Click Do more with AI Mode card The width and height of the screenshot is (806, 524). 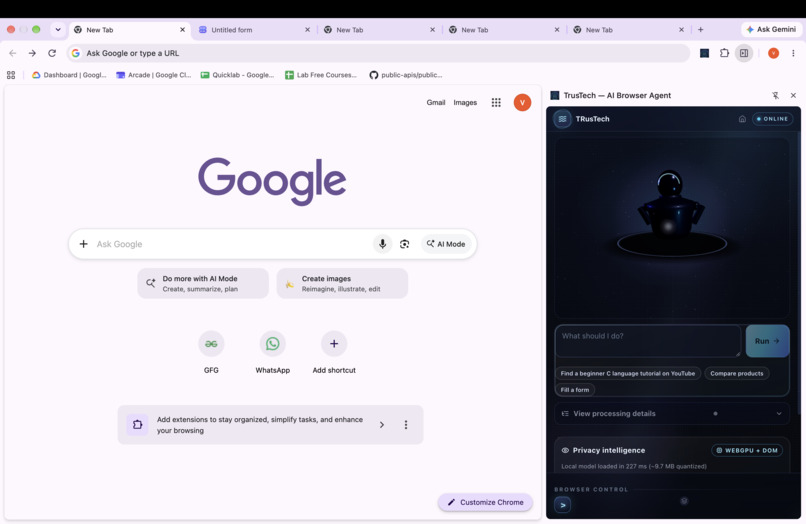click(203, 283)
